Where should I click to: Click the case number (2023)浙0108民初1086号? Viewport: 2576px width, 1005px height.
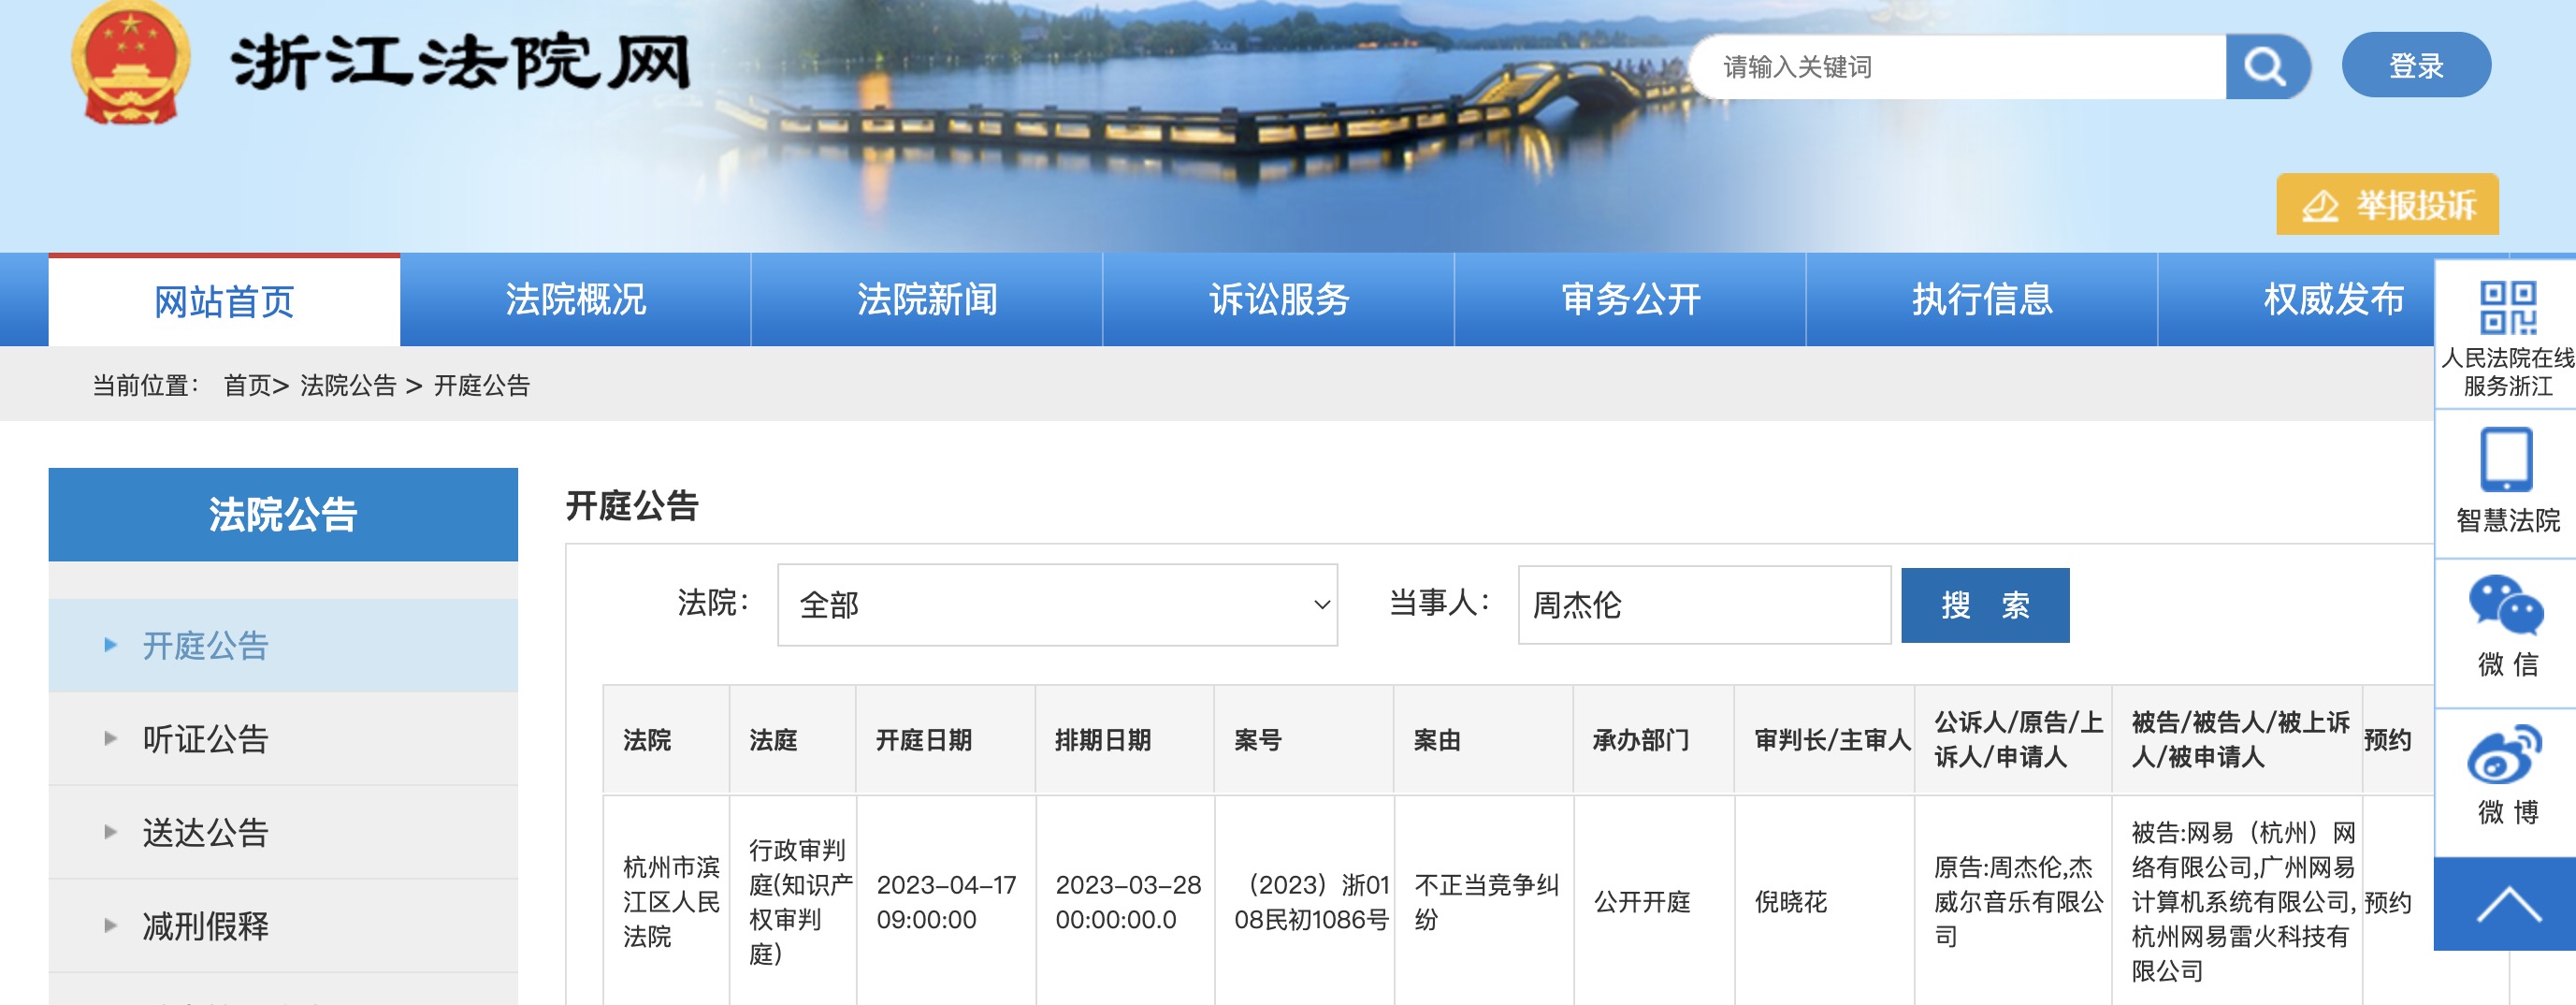point(1311,902)
